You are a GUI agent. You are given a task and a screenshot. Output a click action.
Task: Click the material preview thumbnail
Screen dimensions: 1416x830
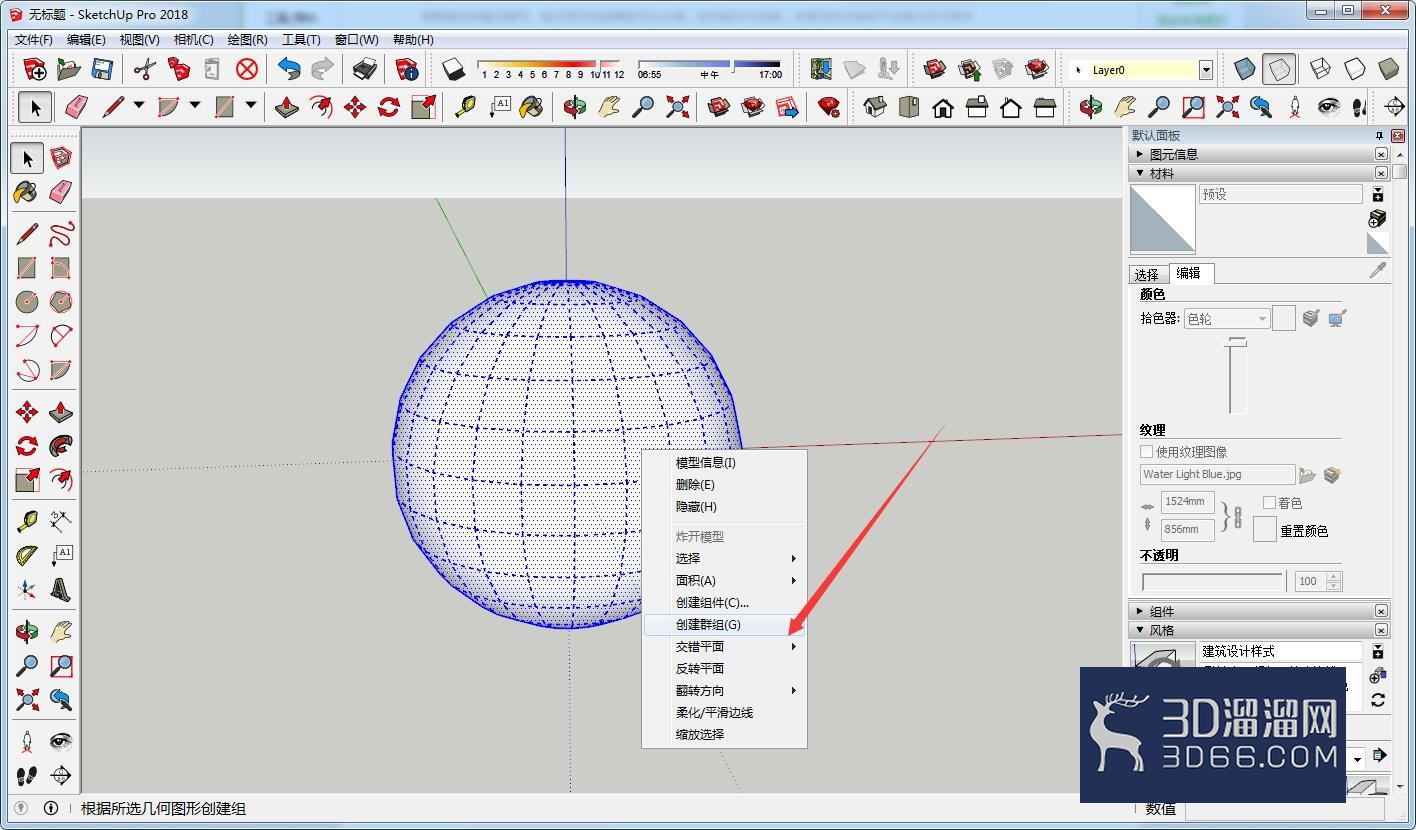[1163, 219]
